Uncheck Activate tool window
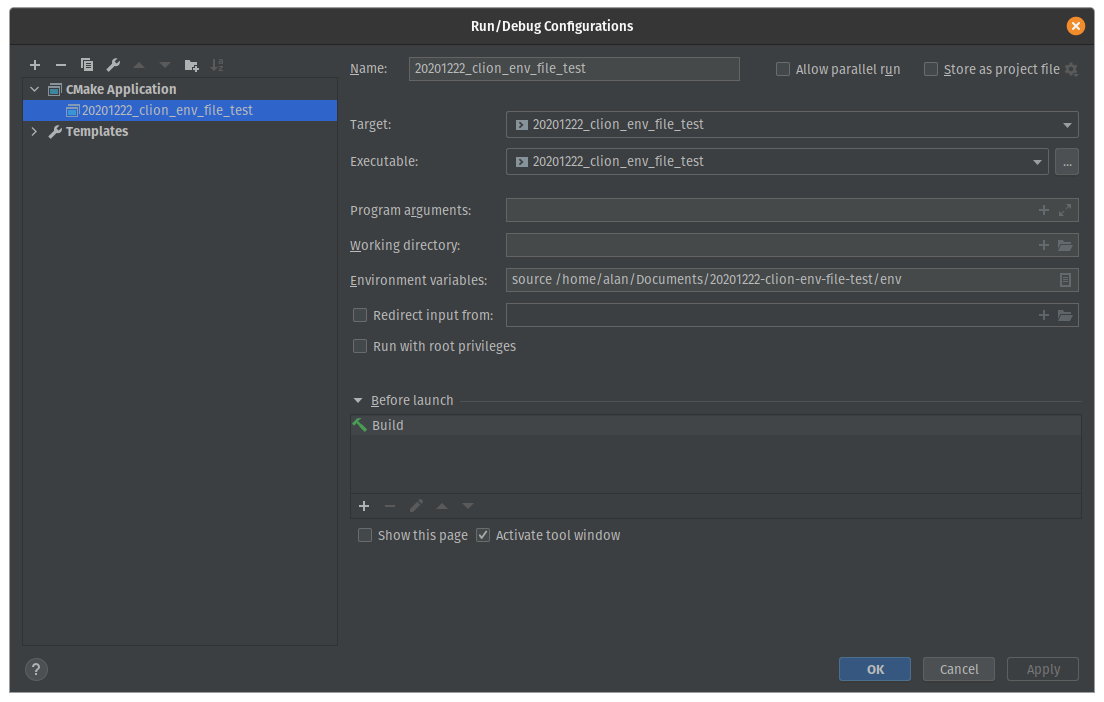 point(484,535)
